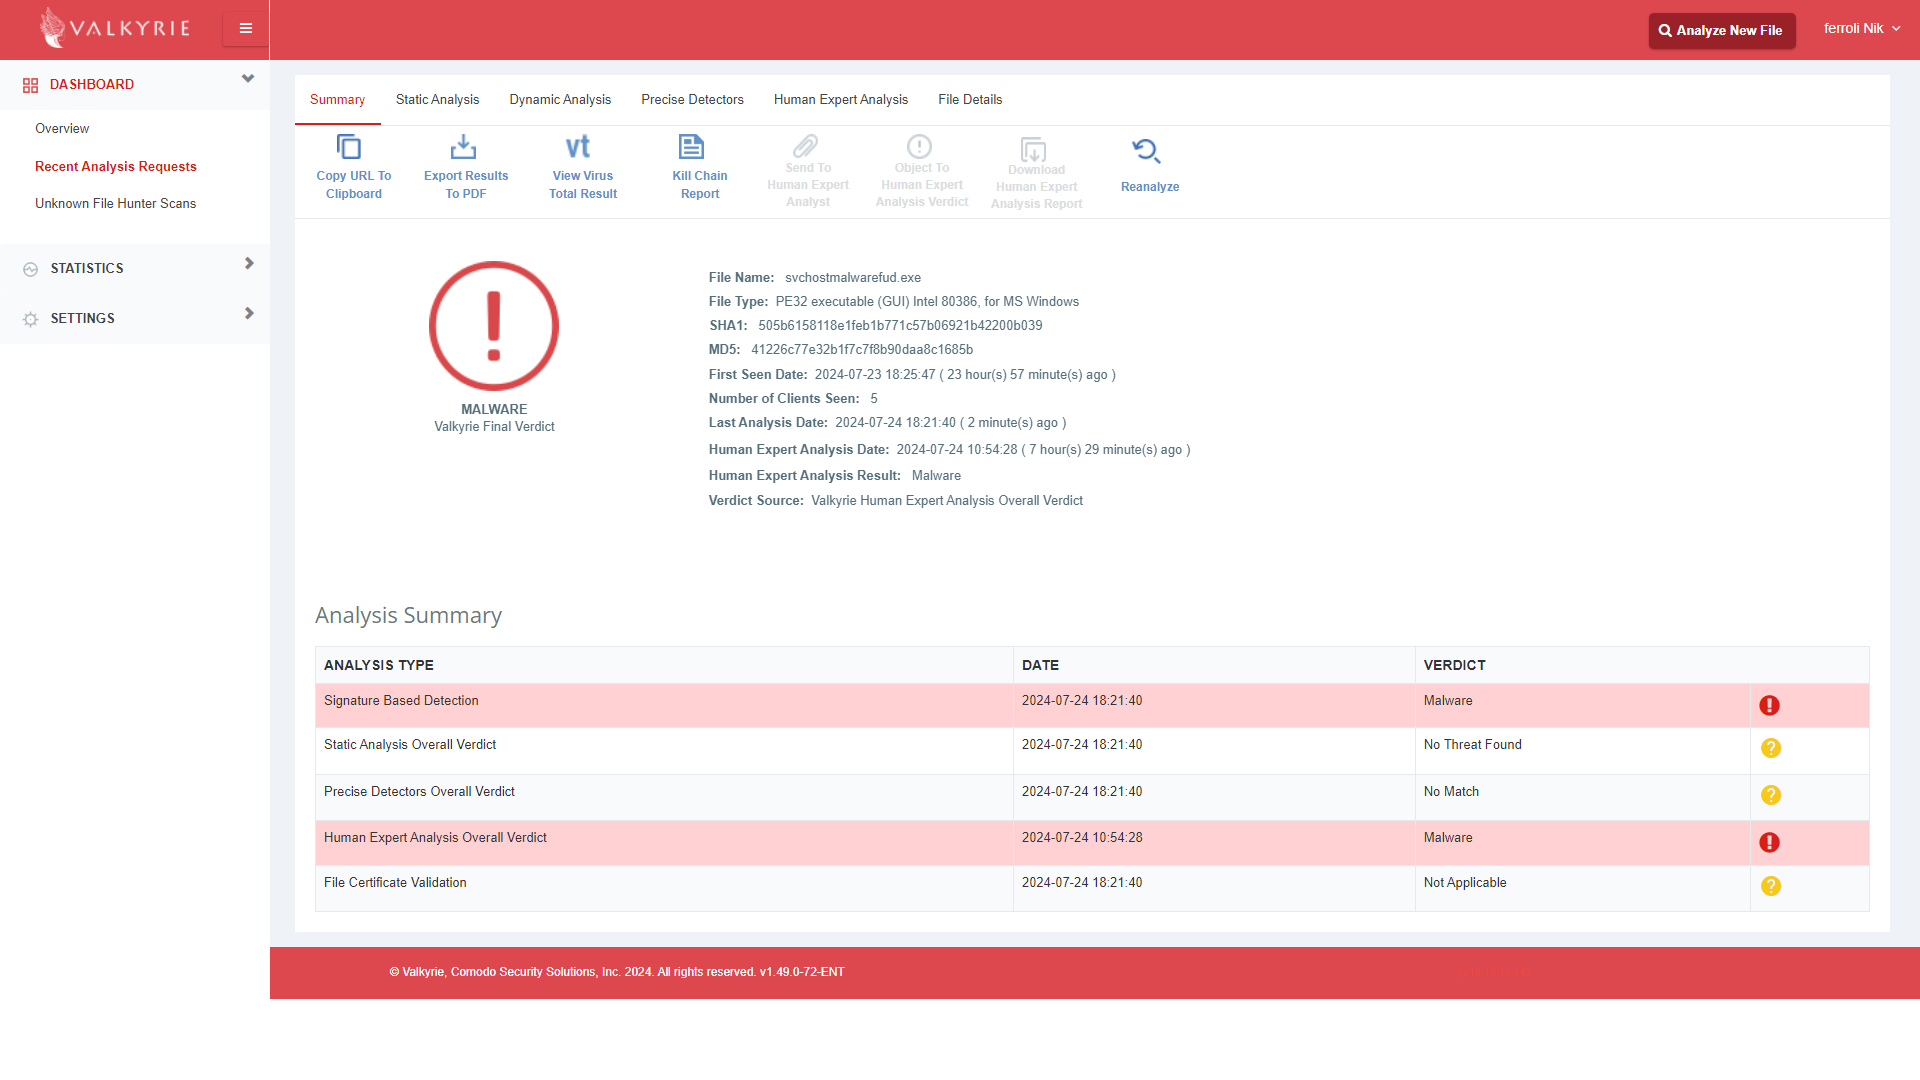Image resolution: width=1920 pixels, height=1080 pixels.
Task: Open the Kill Chain Report icon
Action: tap(691, 147)
